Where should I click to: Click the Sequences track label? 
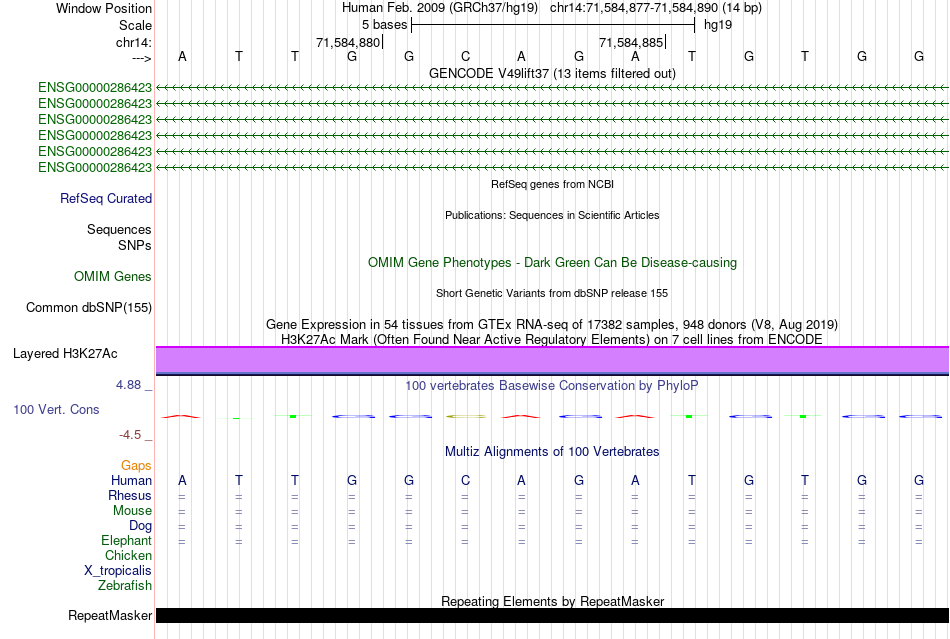pyautogui.click(x=119, y=230)
